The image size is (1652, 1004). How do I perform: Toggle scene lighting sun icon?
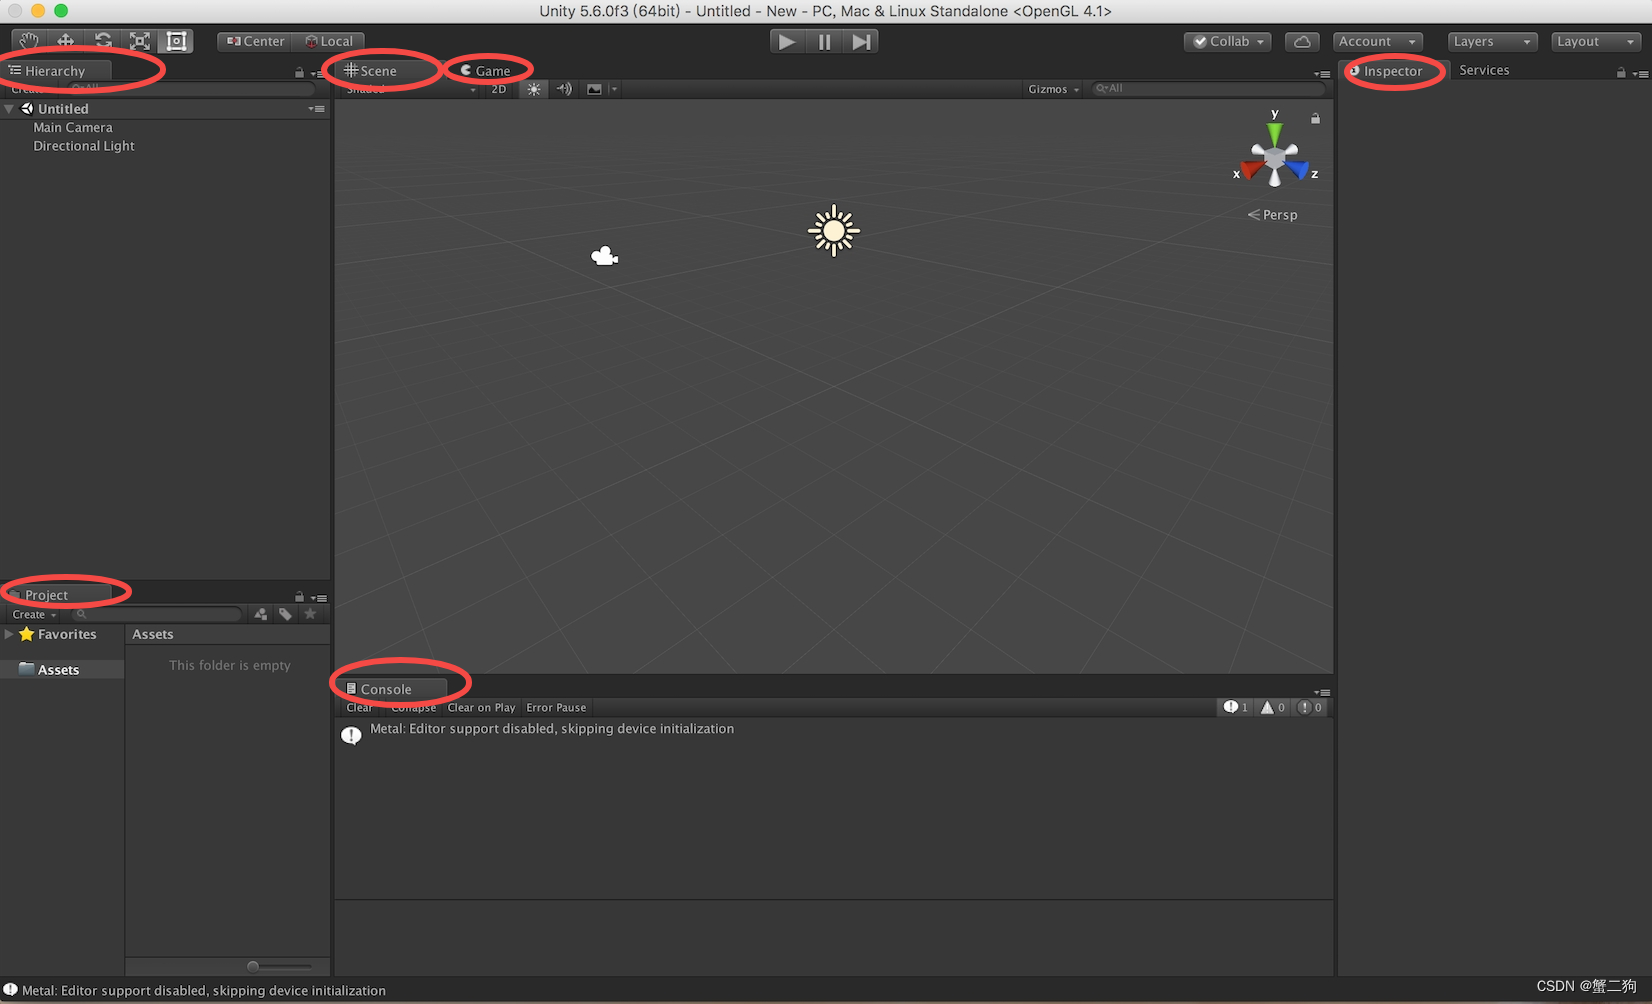534,89
